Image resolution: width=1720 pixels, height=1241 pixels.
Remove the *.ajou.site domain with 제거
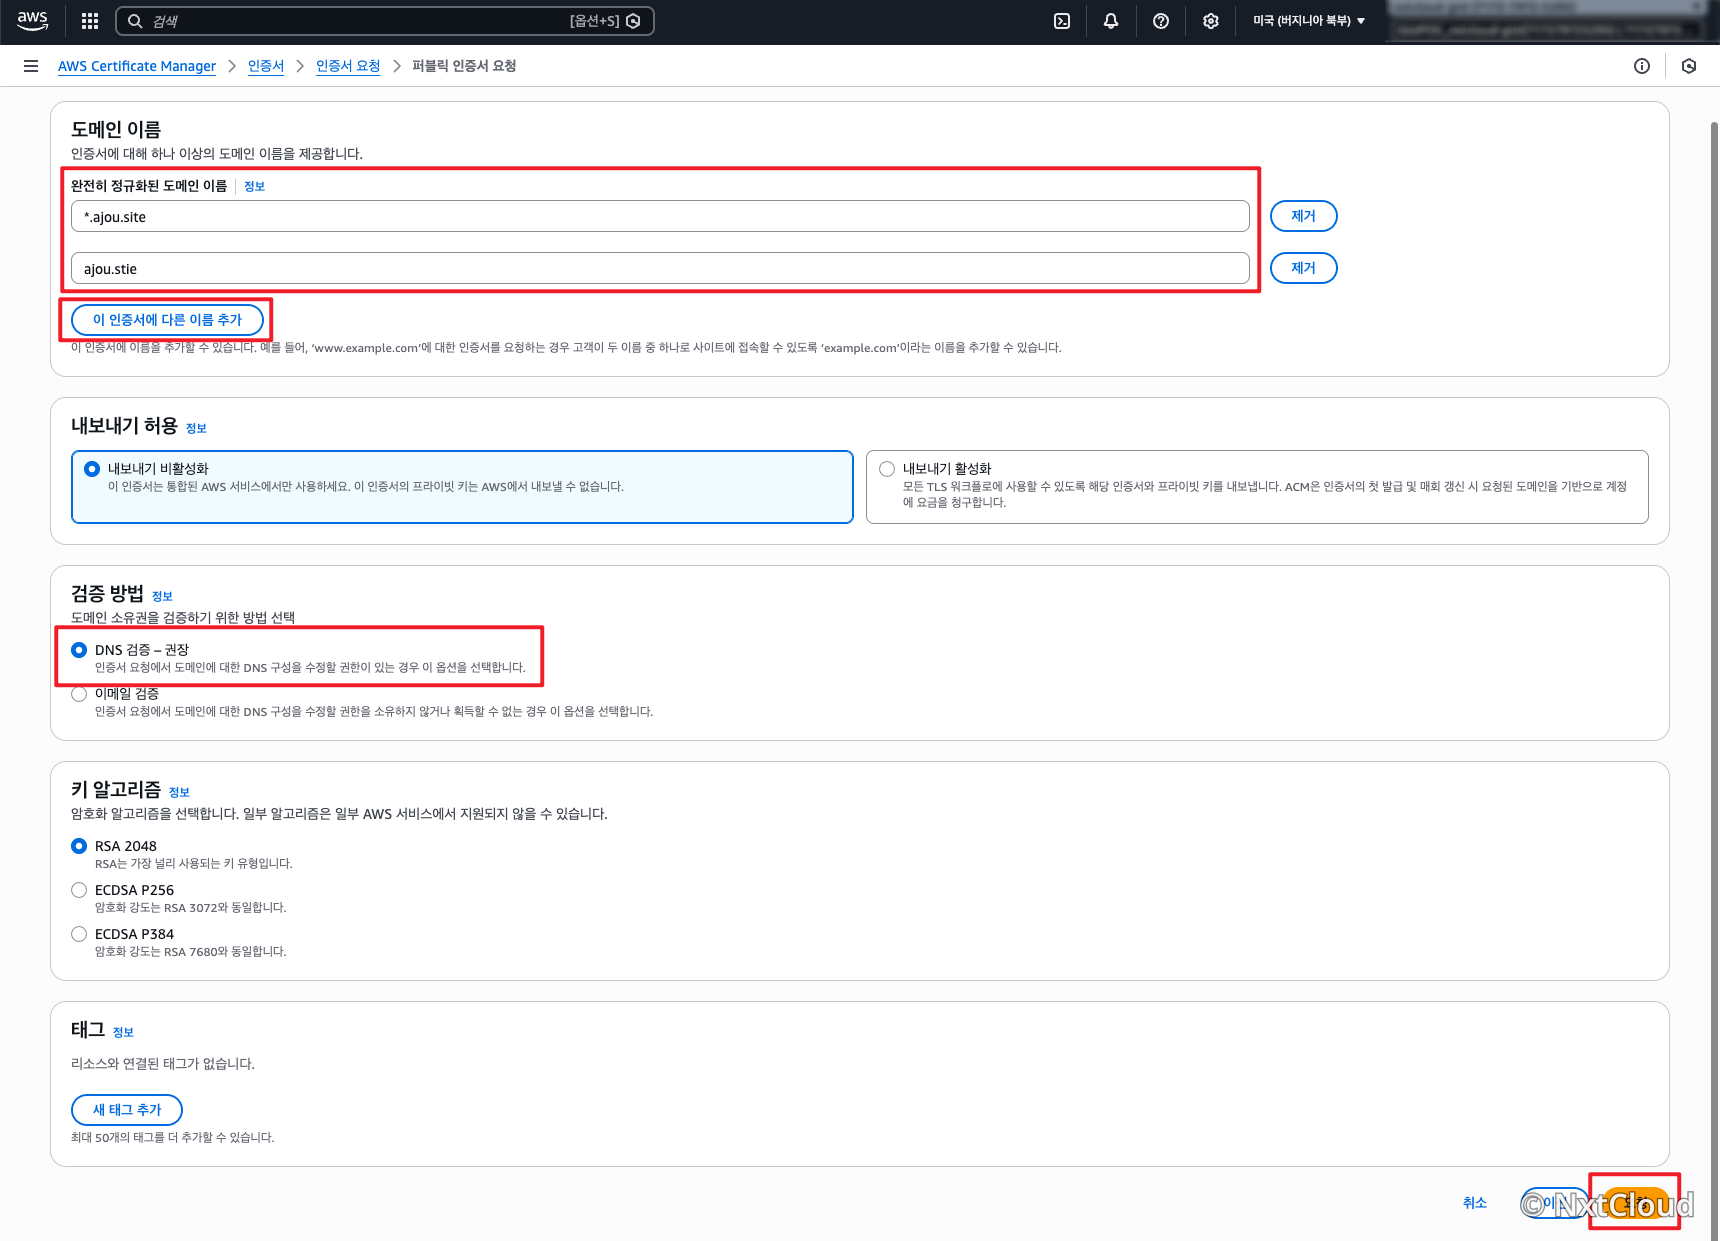[x=1303, y=216]
